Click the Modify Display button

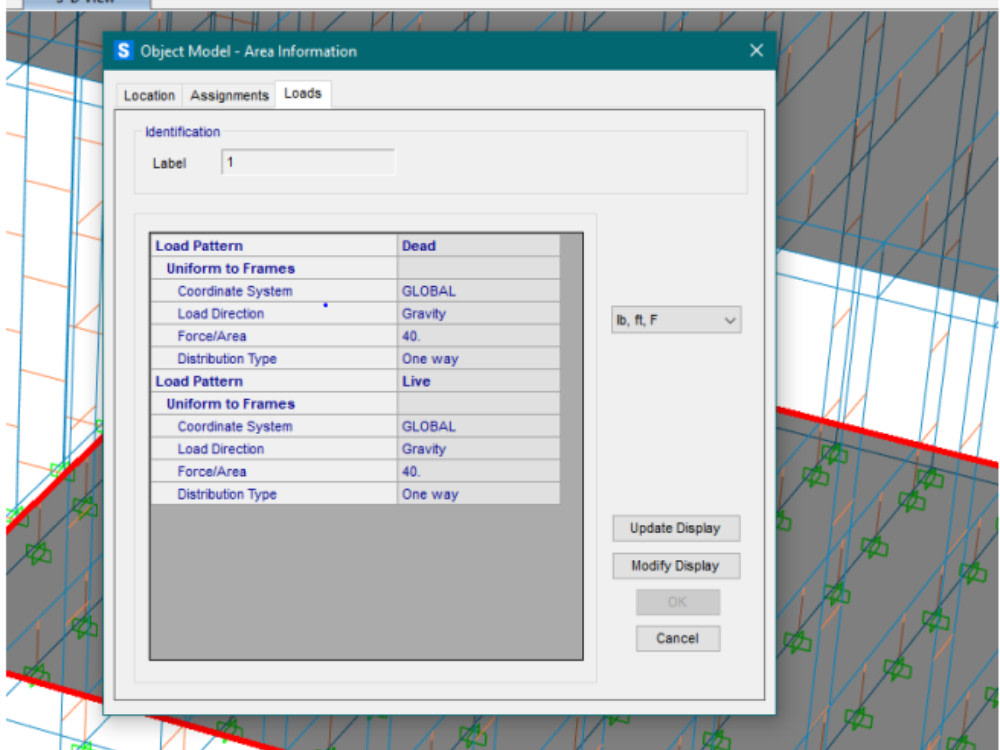click(676, 566)
